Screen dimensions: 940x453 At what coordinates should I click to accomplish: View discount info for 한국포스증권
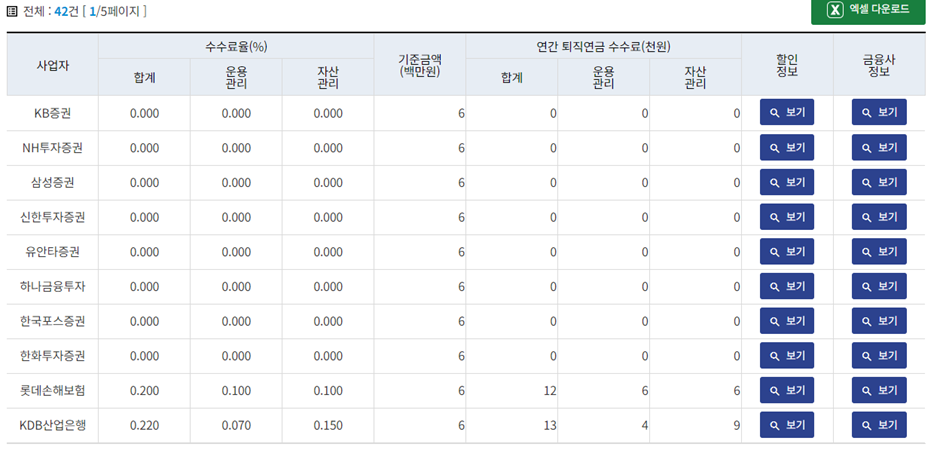787,321
